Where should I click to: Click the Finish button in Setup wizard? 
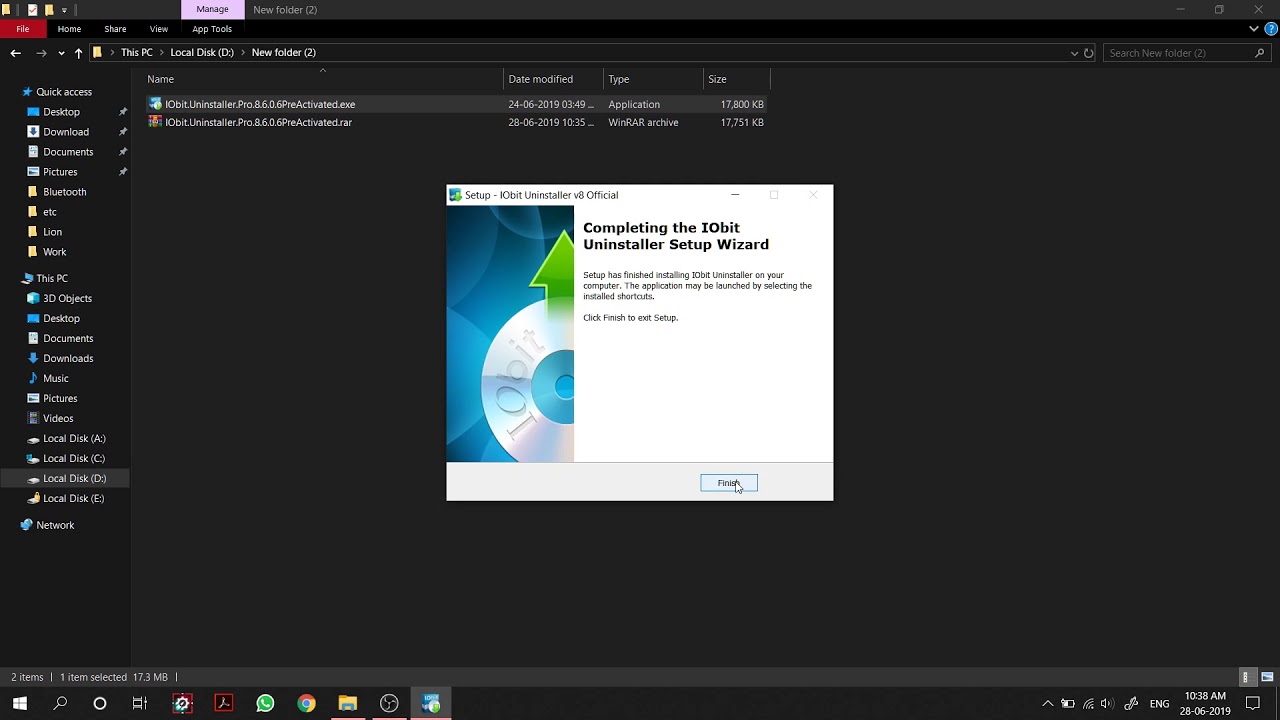729,483
